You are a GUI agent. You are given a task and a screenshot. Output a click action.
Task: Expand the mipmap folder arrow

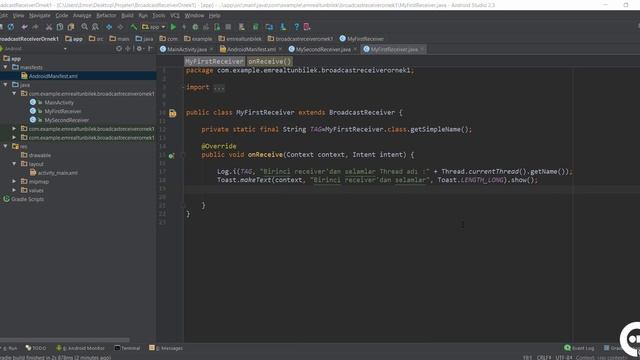coord(14,181)
